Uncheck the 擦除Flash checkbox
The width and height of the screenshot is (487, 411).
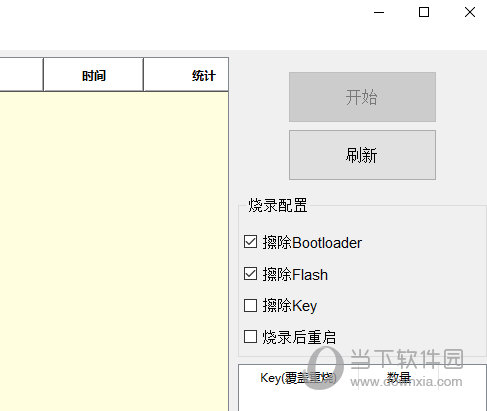250,274
